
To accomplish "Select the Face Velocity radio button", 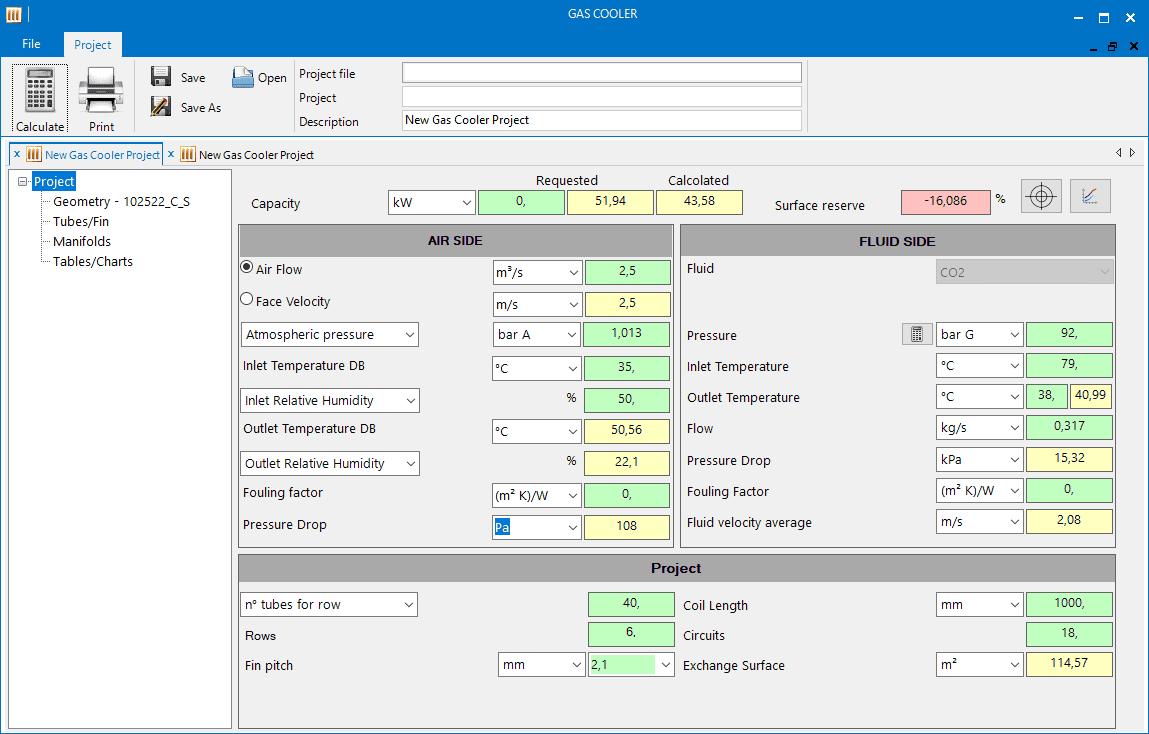I will click(247, 299).
